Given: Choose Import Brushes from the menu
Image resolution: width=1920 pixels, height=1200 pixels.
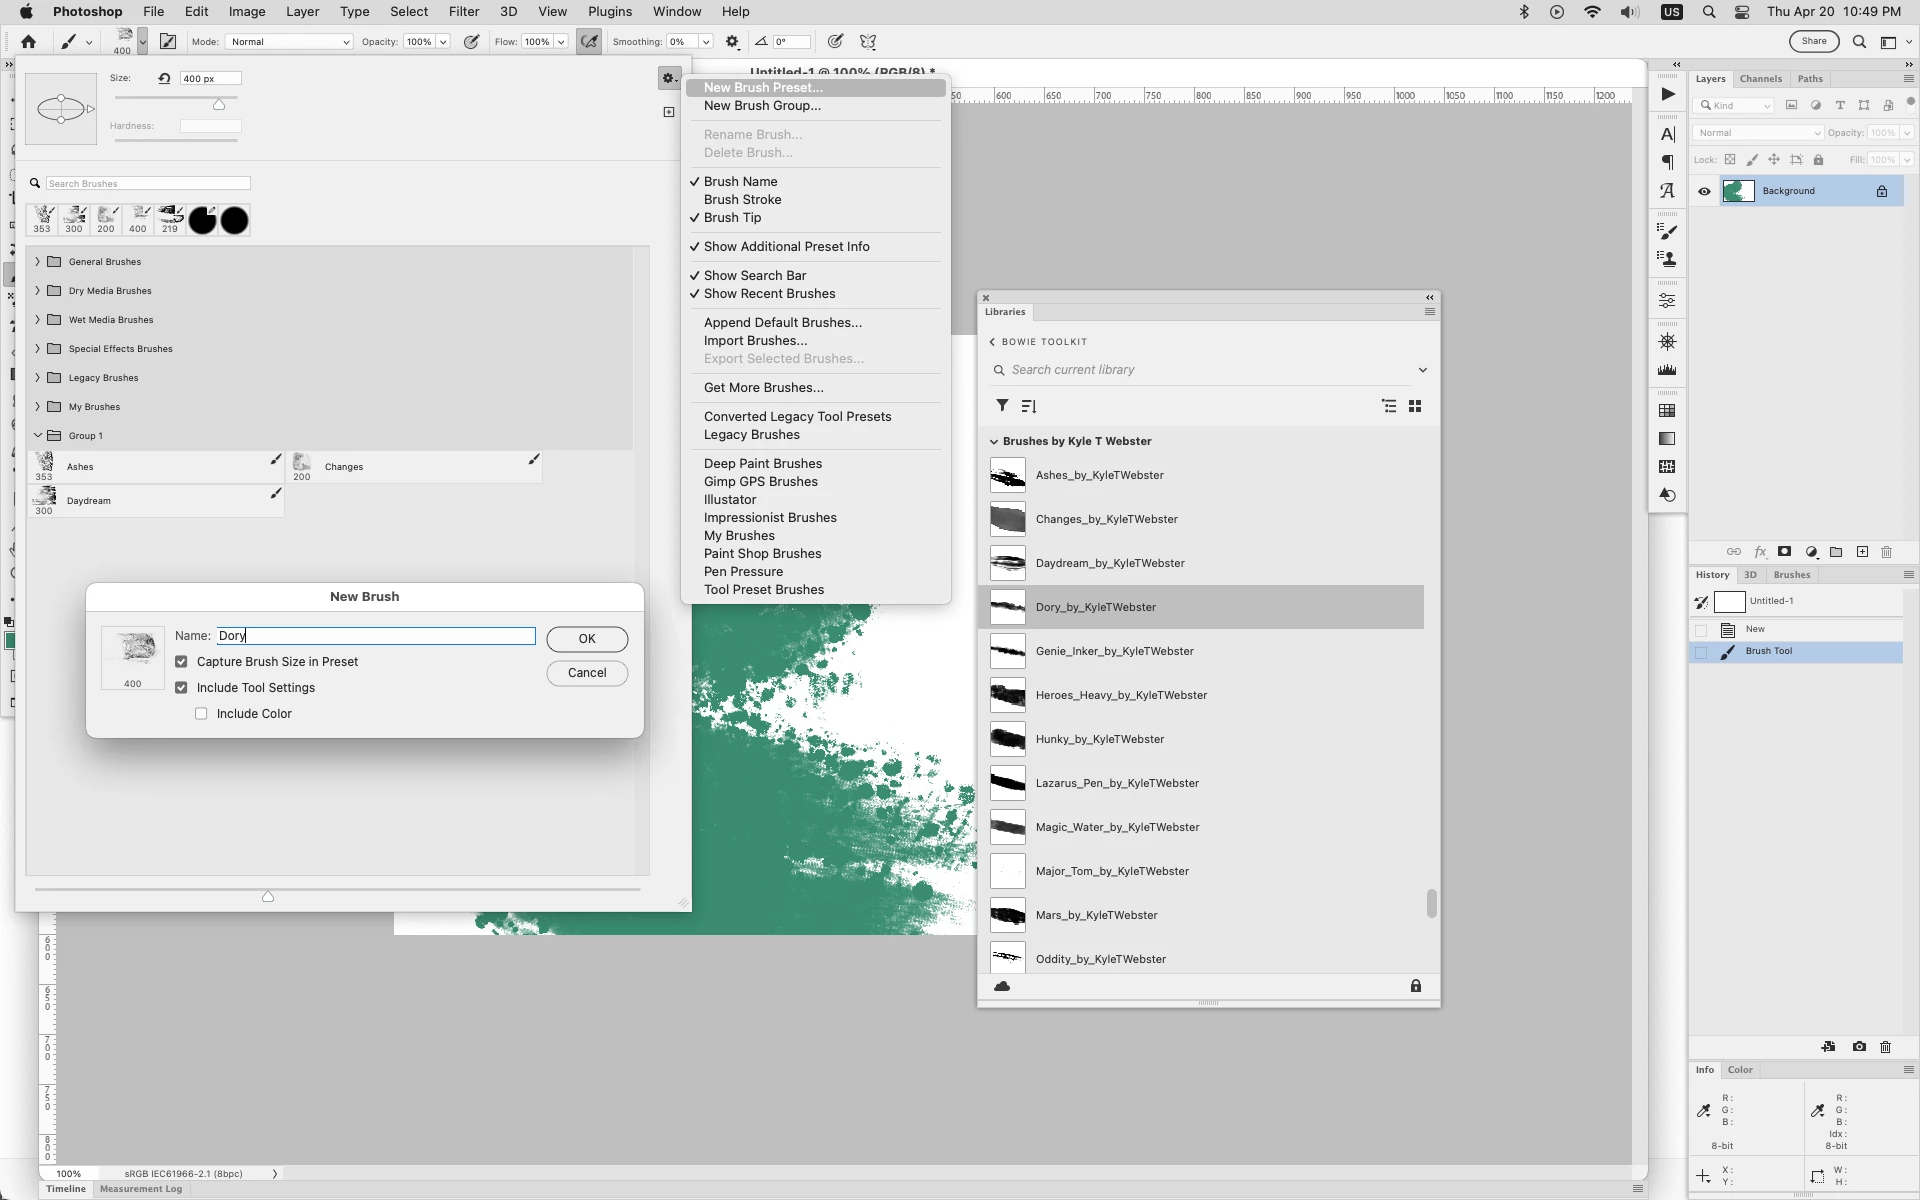Looking at the screenshot, I should (x=755, y=341).
